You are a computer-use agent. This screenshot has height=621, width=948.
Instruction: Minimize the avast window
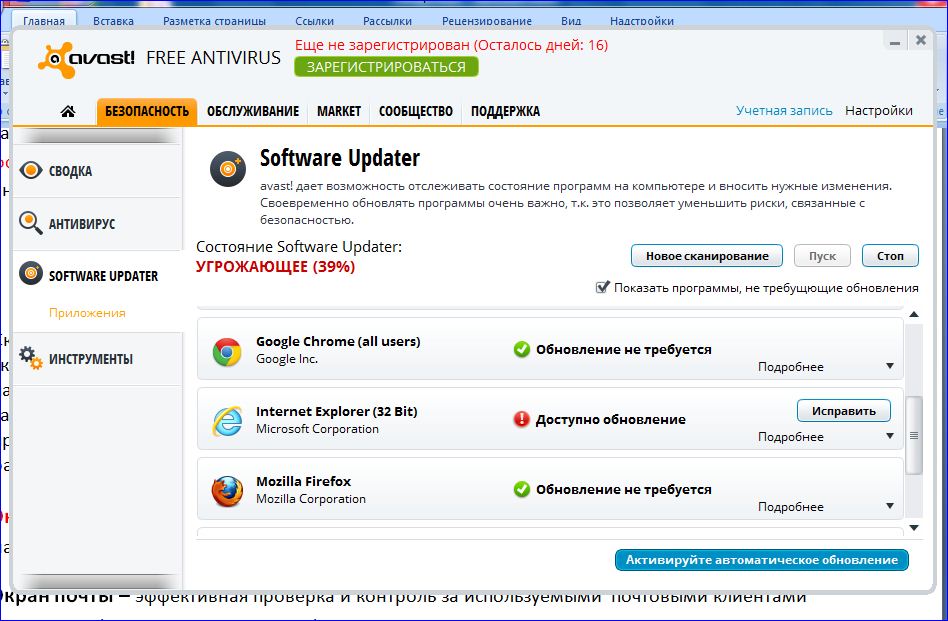[x=895, y=42]
